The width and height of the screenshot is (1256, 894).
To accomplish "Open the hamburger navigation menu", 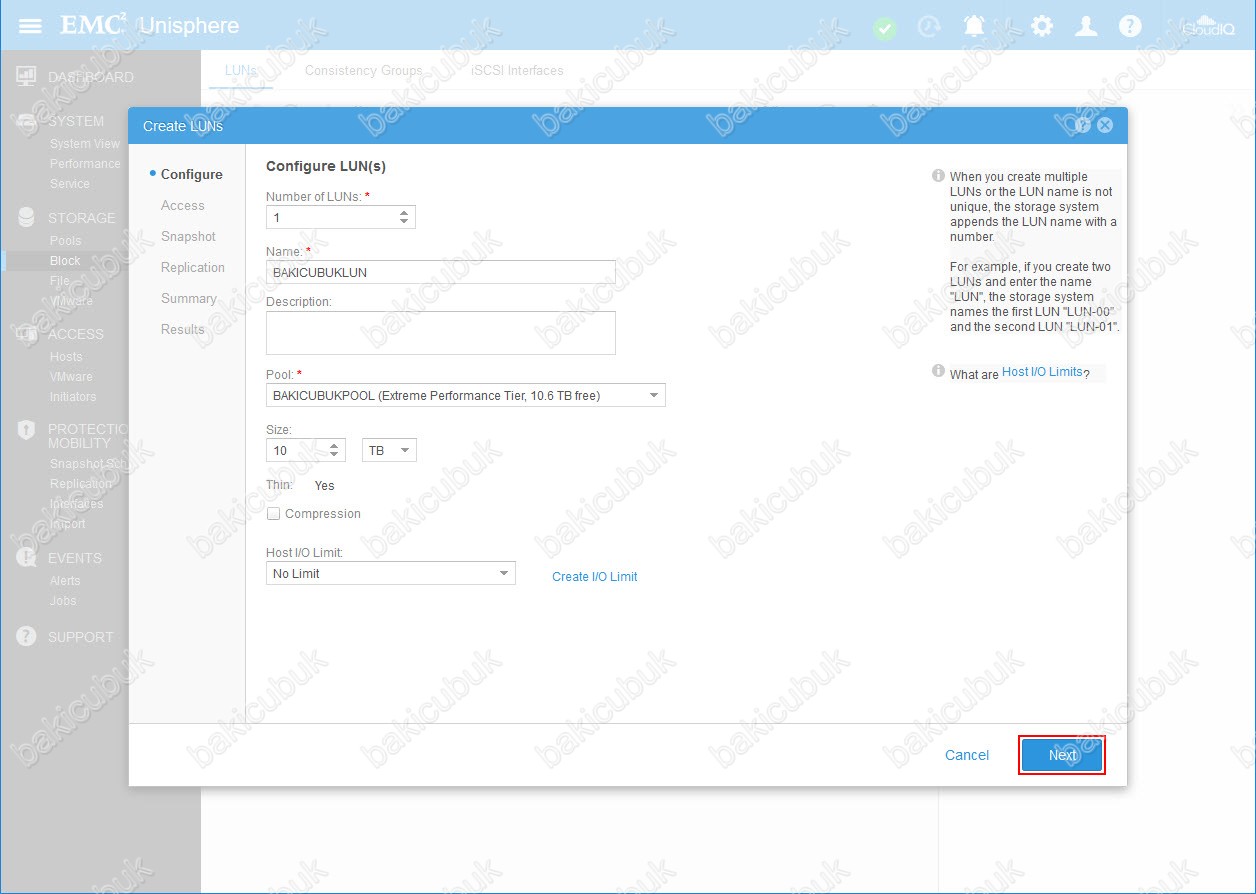I will (x=30, y=26).
